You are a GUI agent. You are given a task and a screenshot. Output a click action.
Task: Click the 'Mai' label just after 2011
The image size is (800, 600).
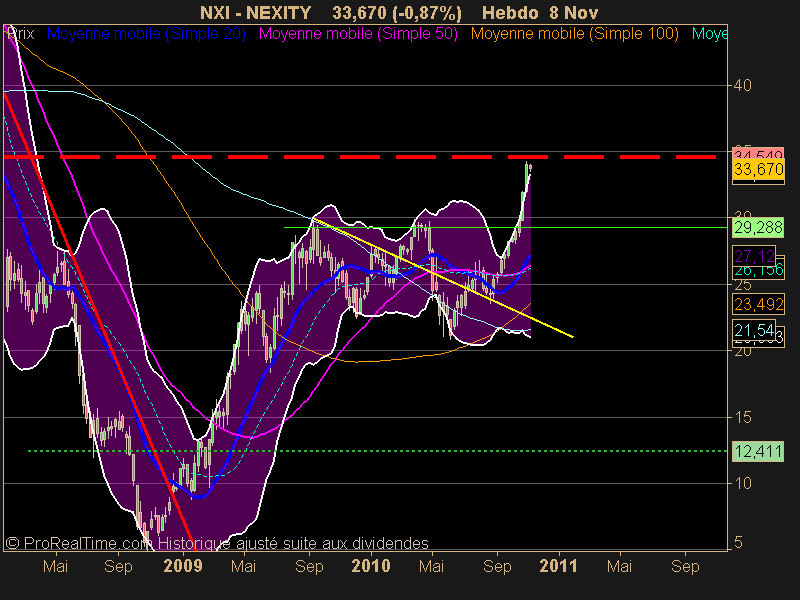click(619, 566)
